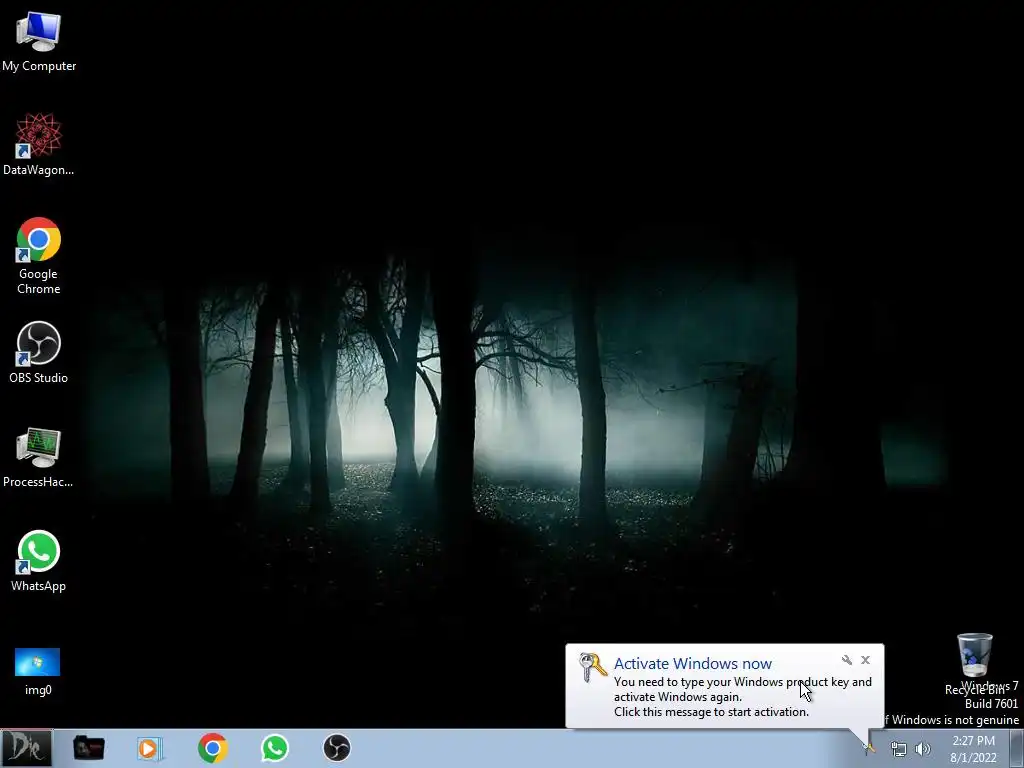Click the "Click this message to start activation" text
Screen dimensions: 1024x768
pyautogui.click(x=711, y=712)
